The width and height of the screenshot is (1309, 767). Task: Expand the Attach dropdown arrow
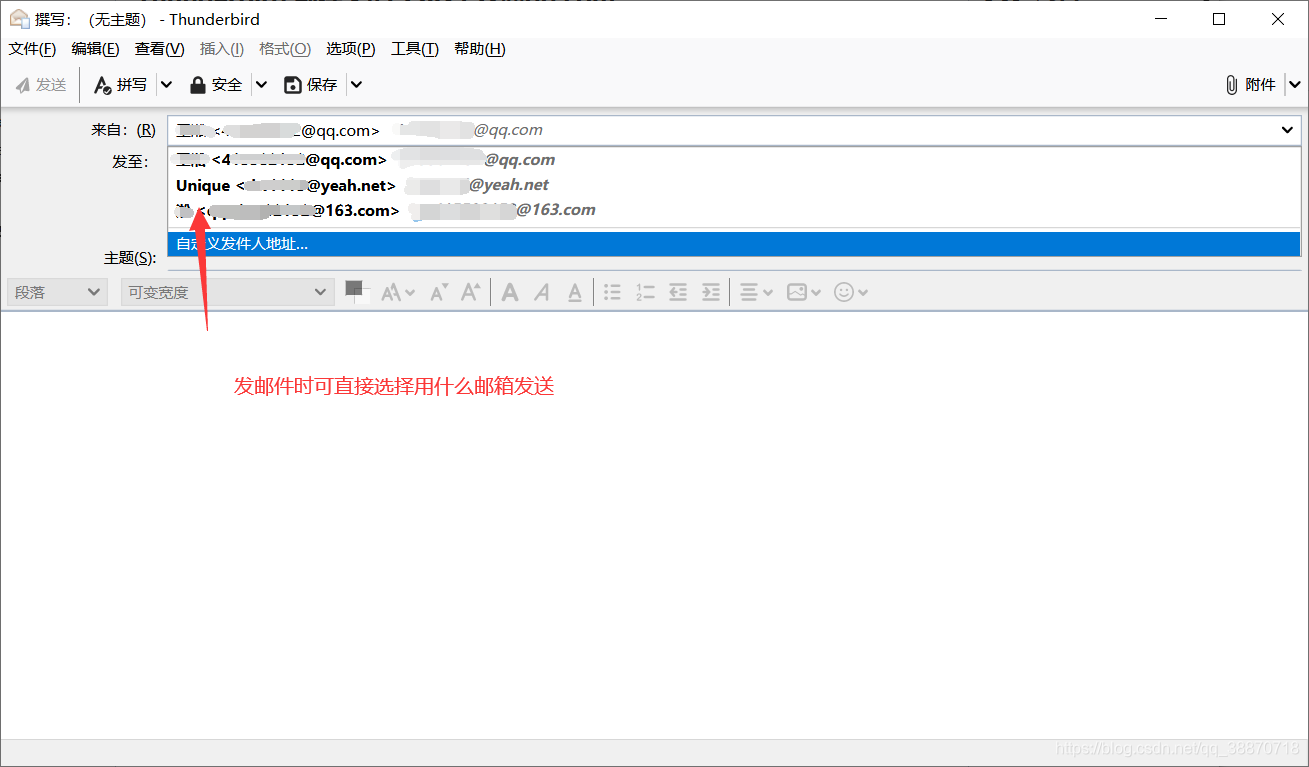[x=1294, y=85]
